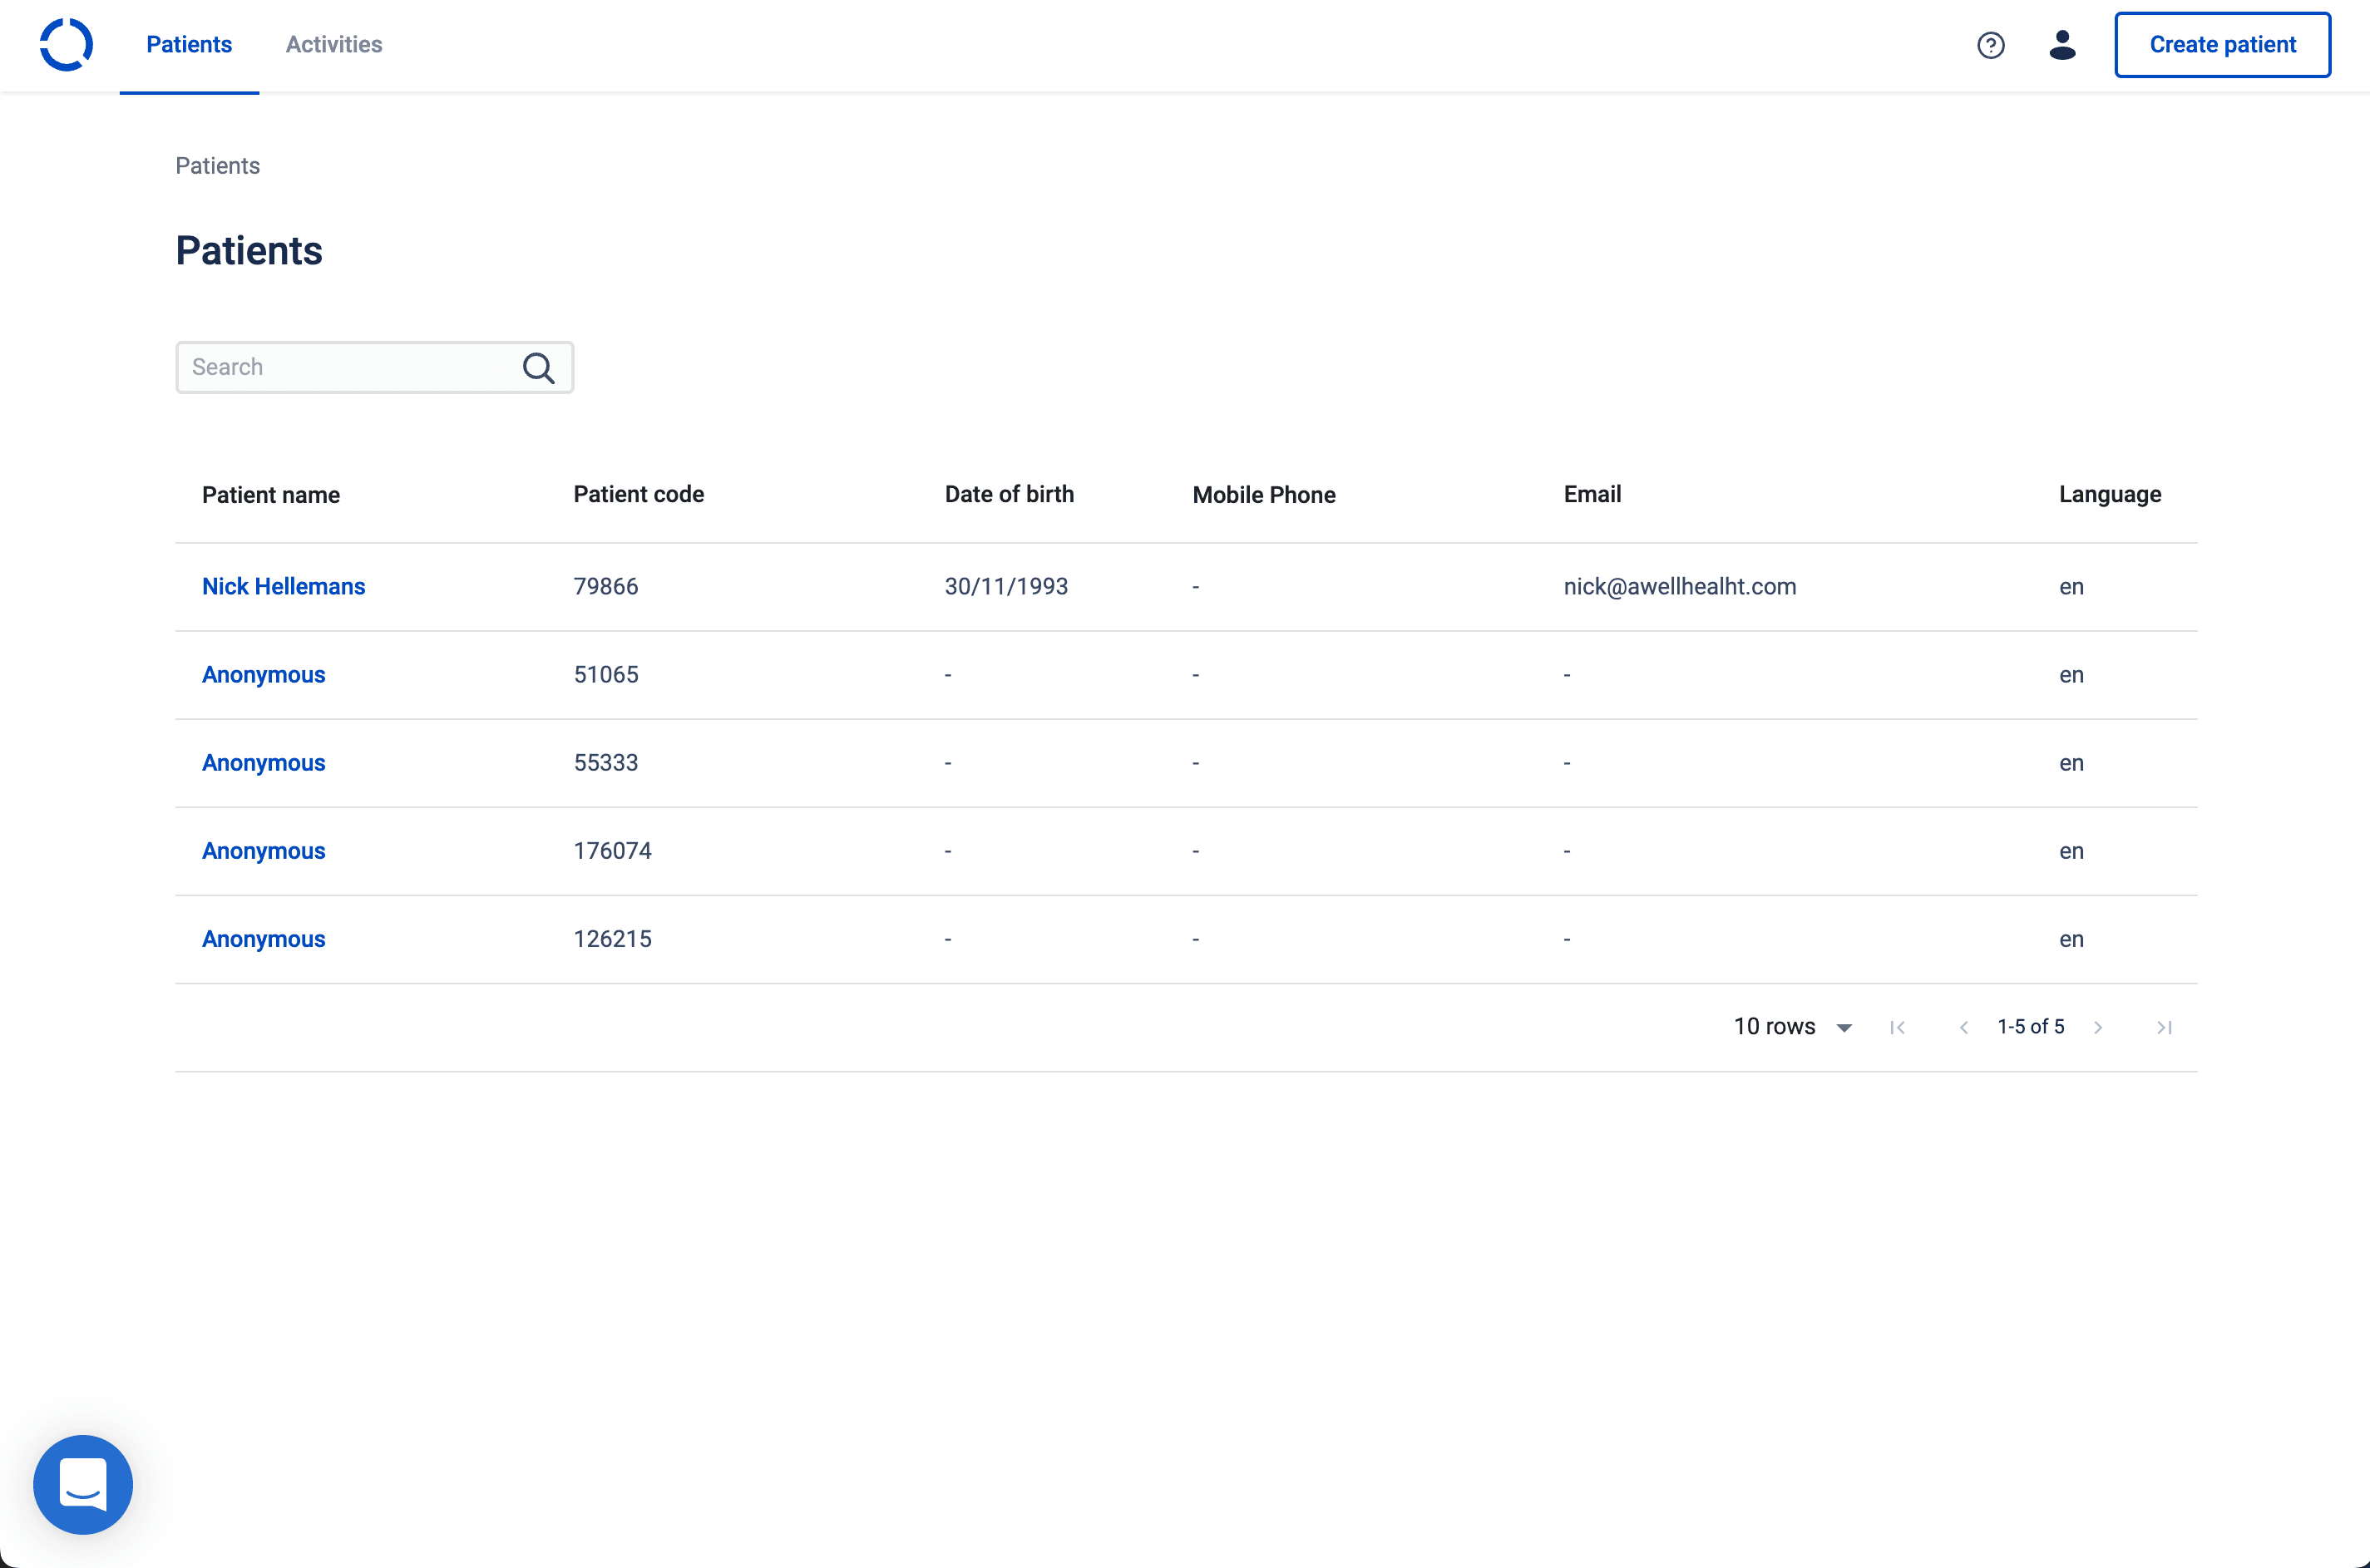Select patient code 176074 cell
Image resolution: width=2370 pixels, height=1568 pixels.
[x=612, y=851]
